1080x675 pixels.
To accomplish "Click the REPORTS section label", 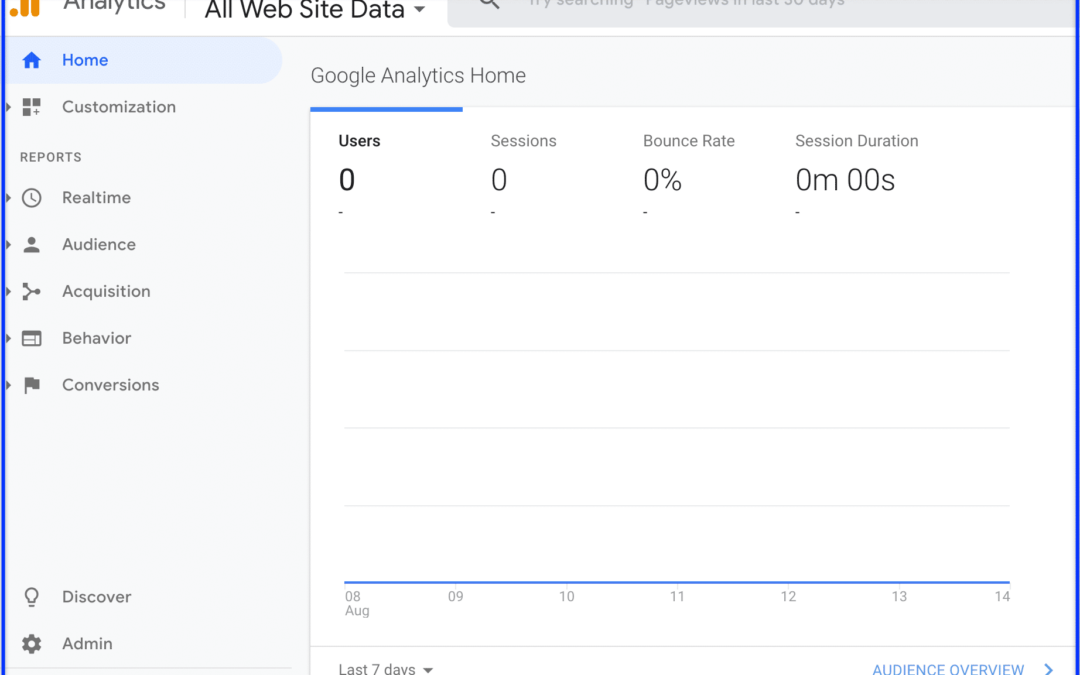I will [51, 157].
